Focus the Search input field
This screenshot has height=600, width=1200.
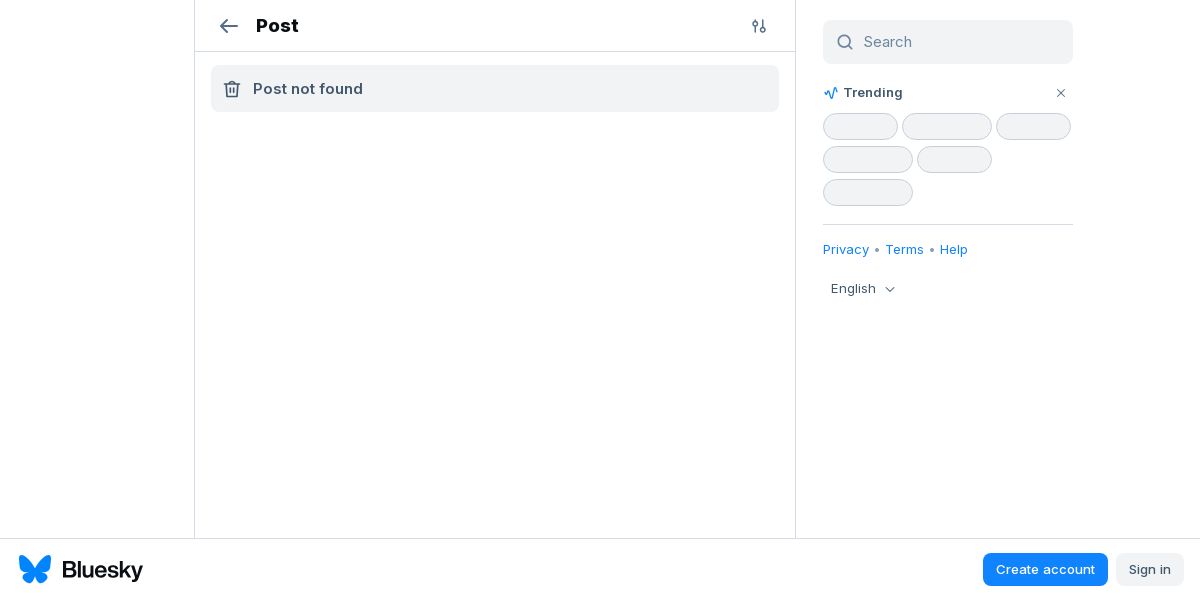point(948,42)
